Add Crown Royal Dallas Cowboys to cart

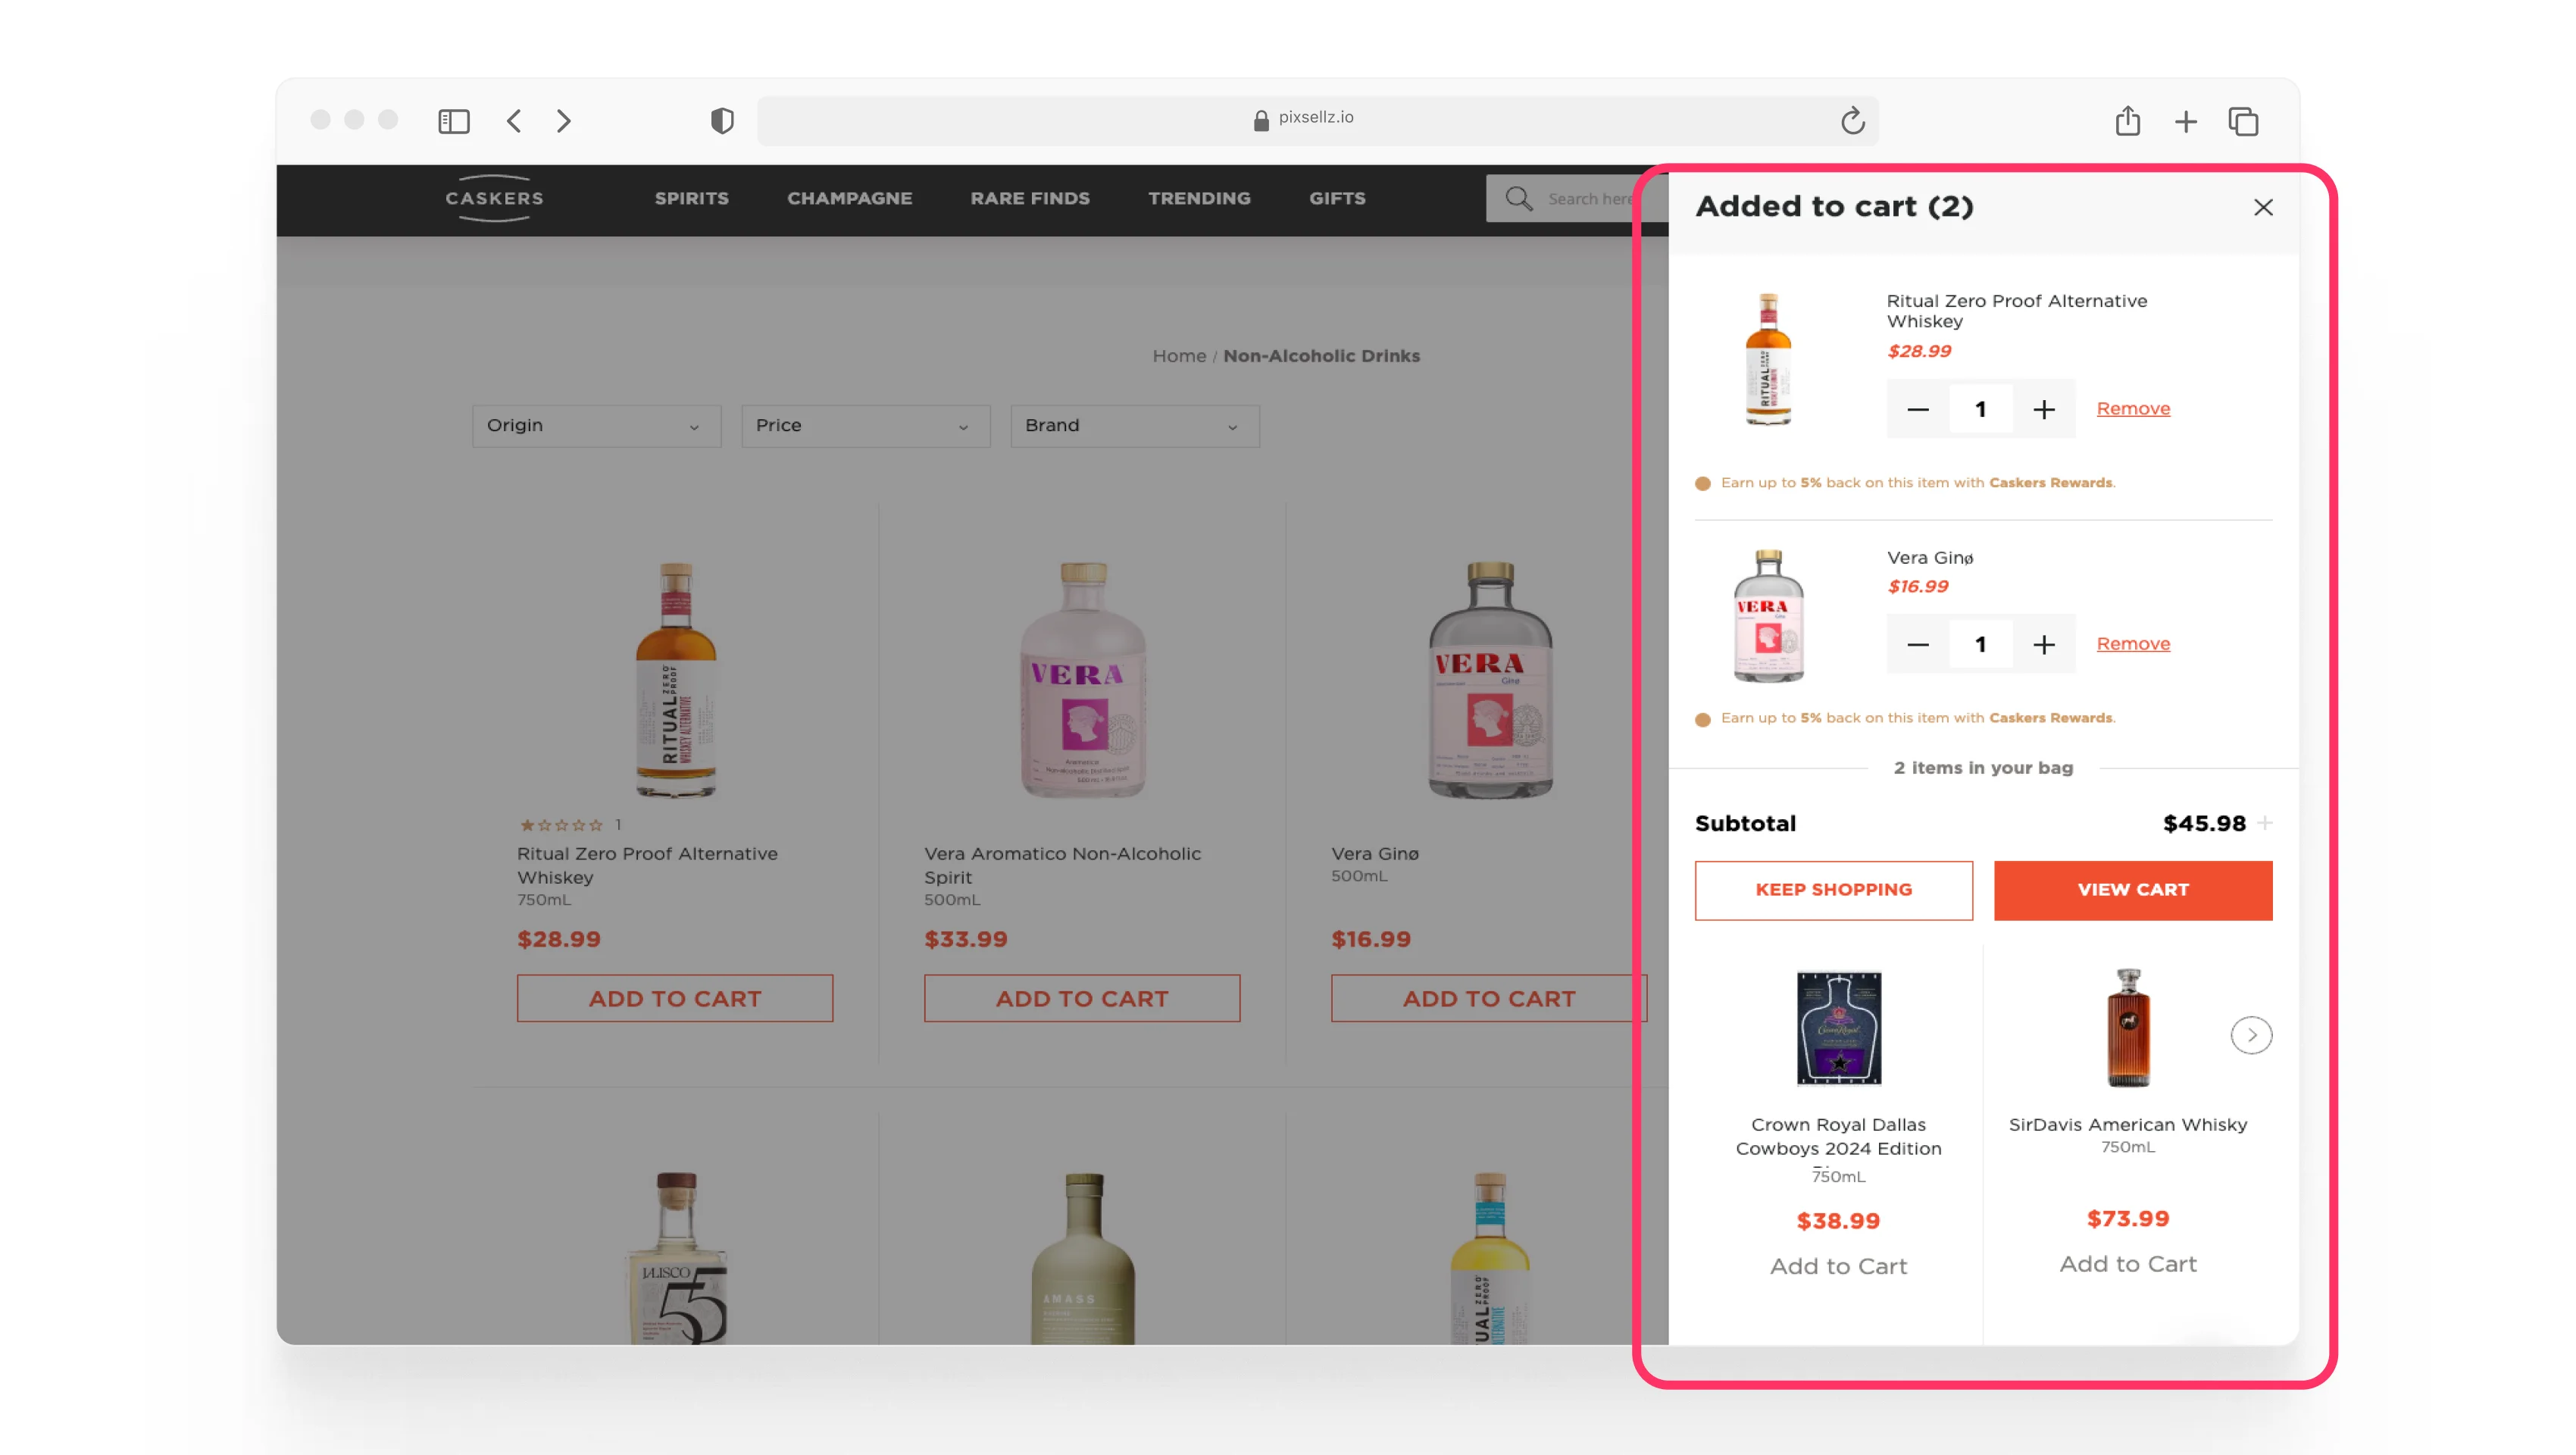[x=1838, y=1266]
